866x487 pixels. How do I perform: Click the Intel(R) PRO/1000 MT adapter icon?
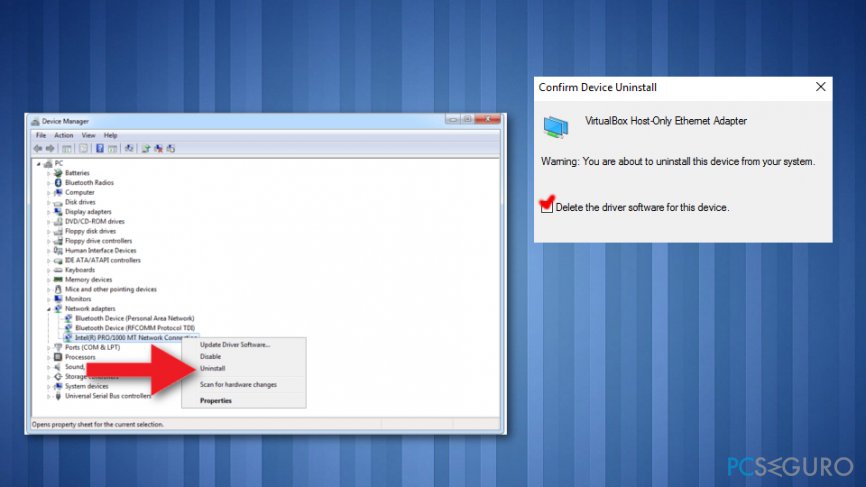tap(68, 338)
